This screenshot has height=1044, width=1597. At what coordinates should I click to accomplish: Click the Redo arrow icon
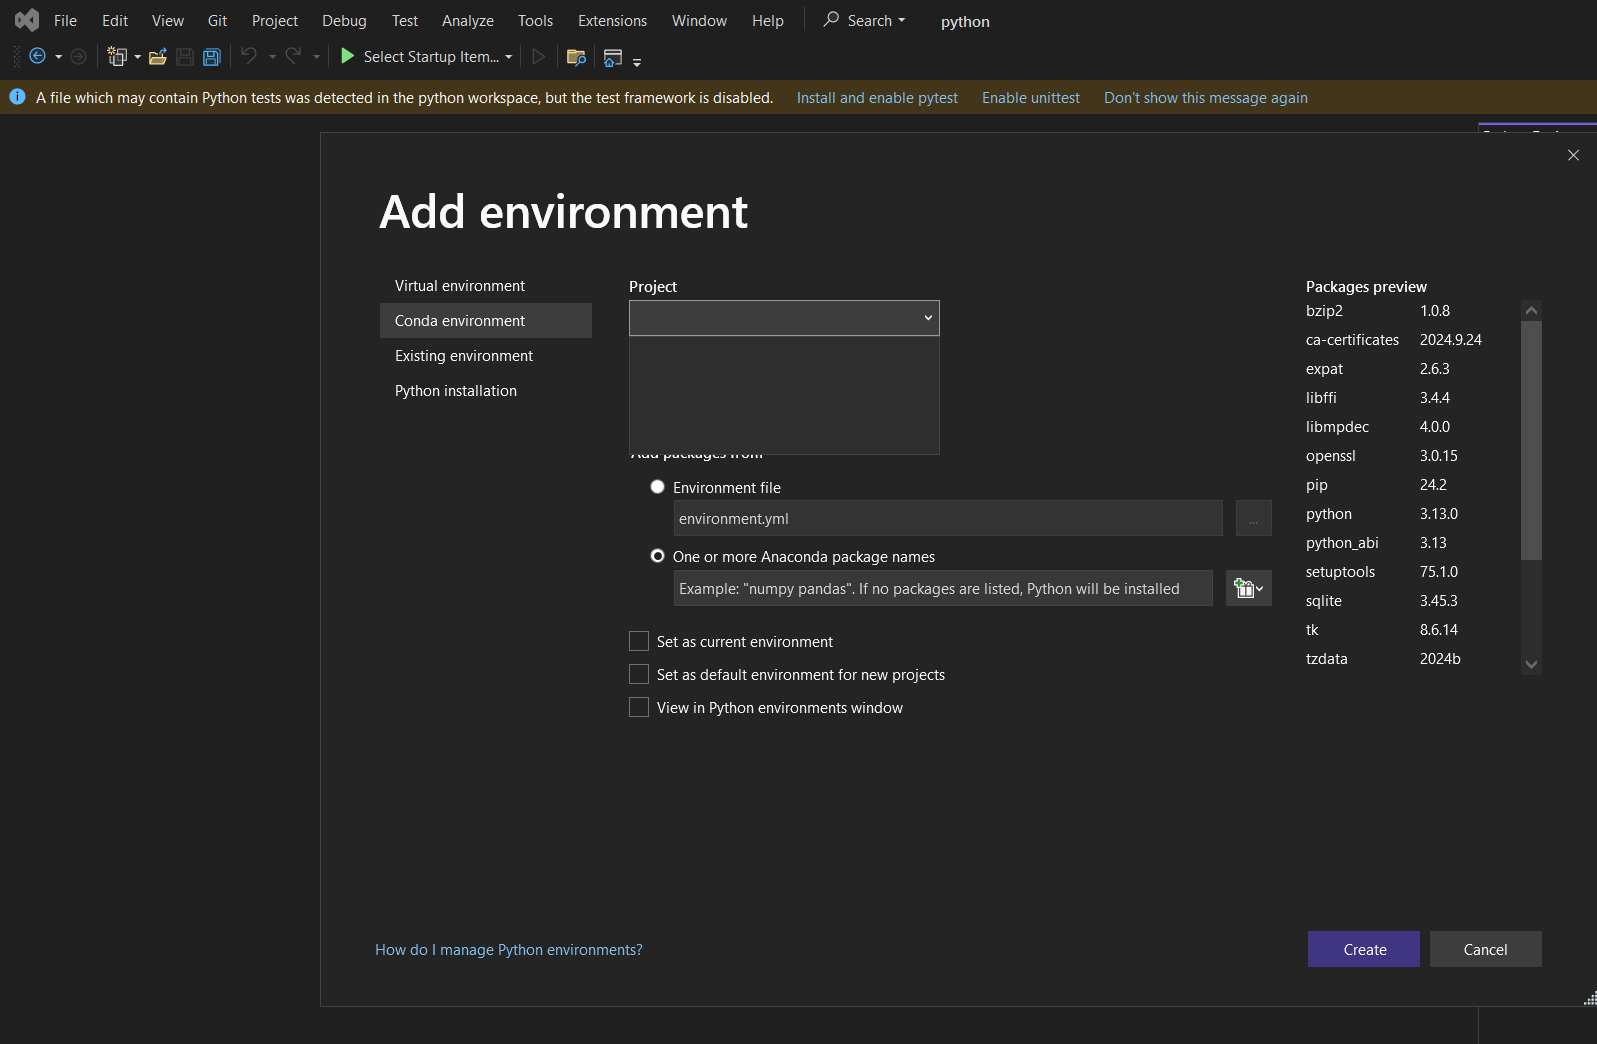pos(293,57)
